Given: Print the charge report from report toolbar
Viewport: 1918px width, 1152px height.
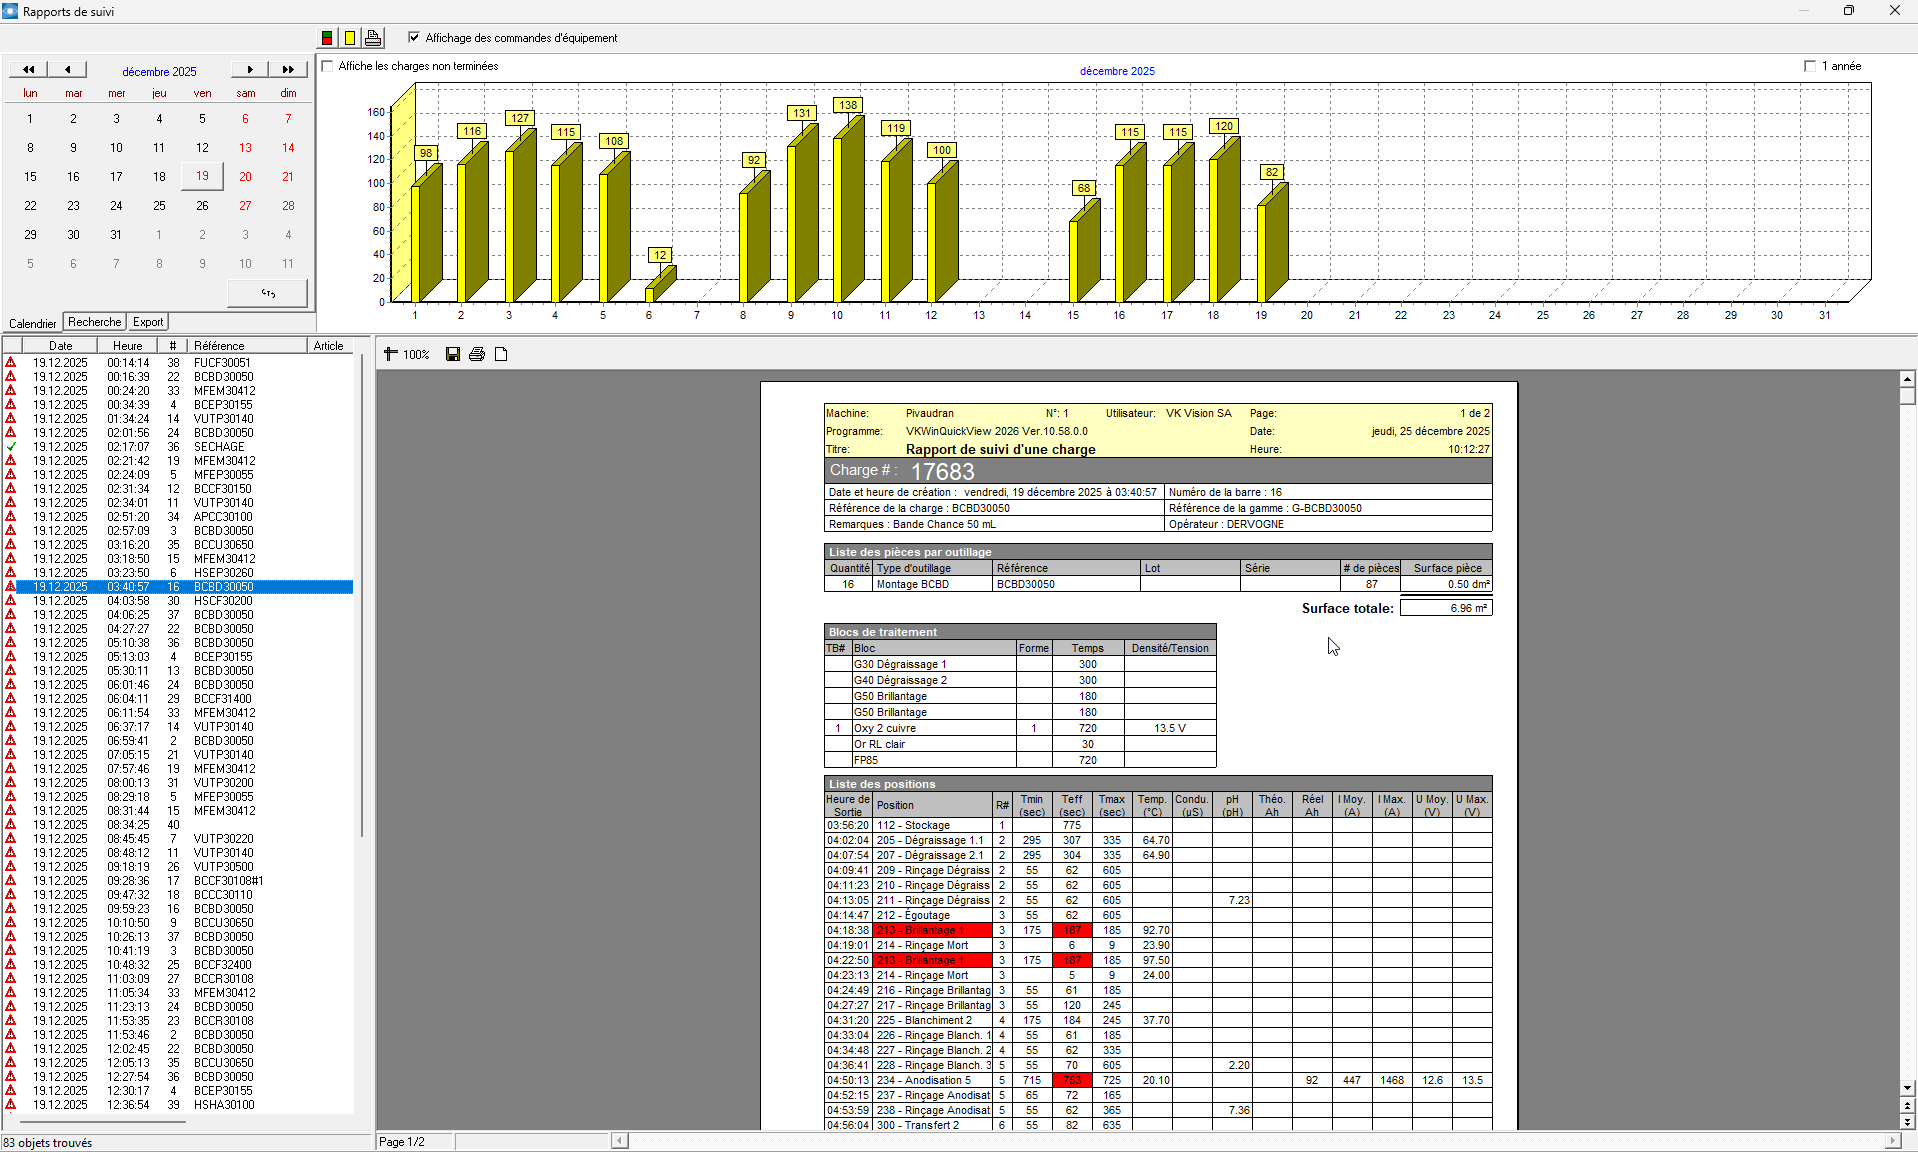Looking at the screenshot, I should click(x=477, y=354).
